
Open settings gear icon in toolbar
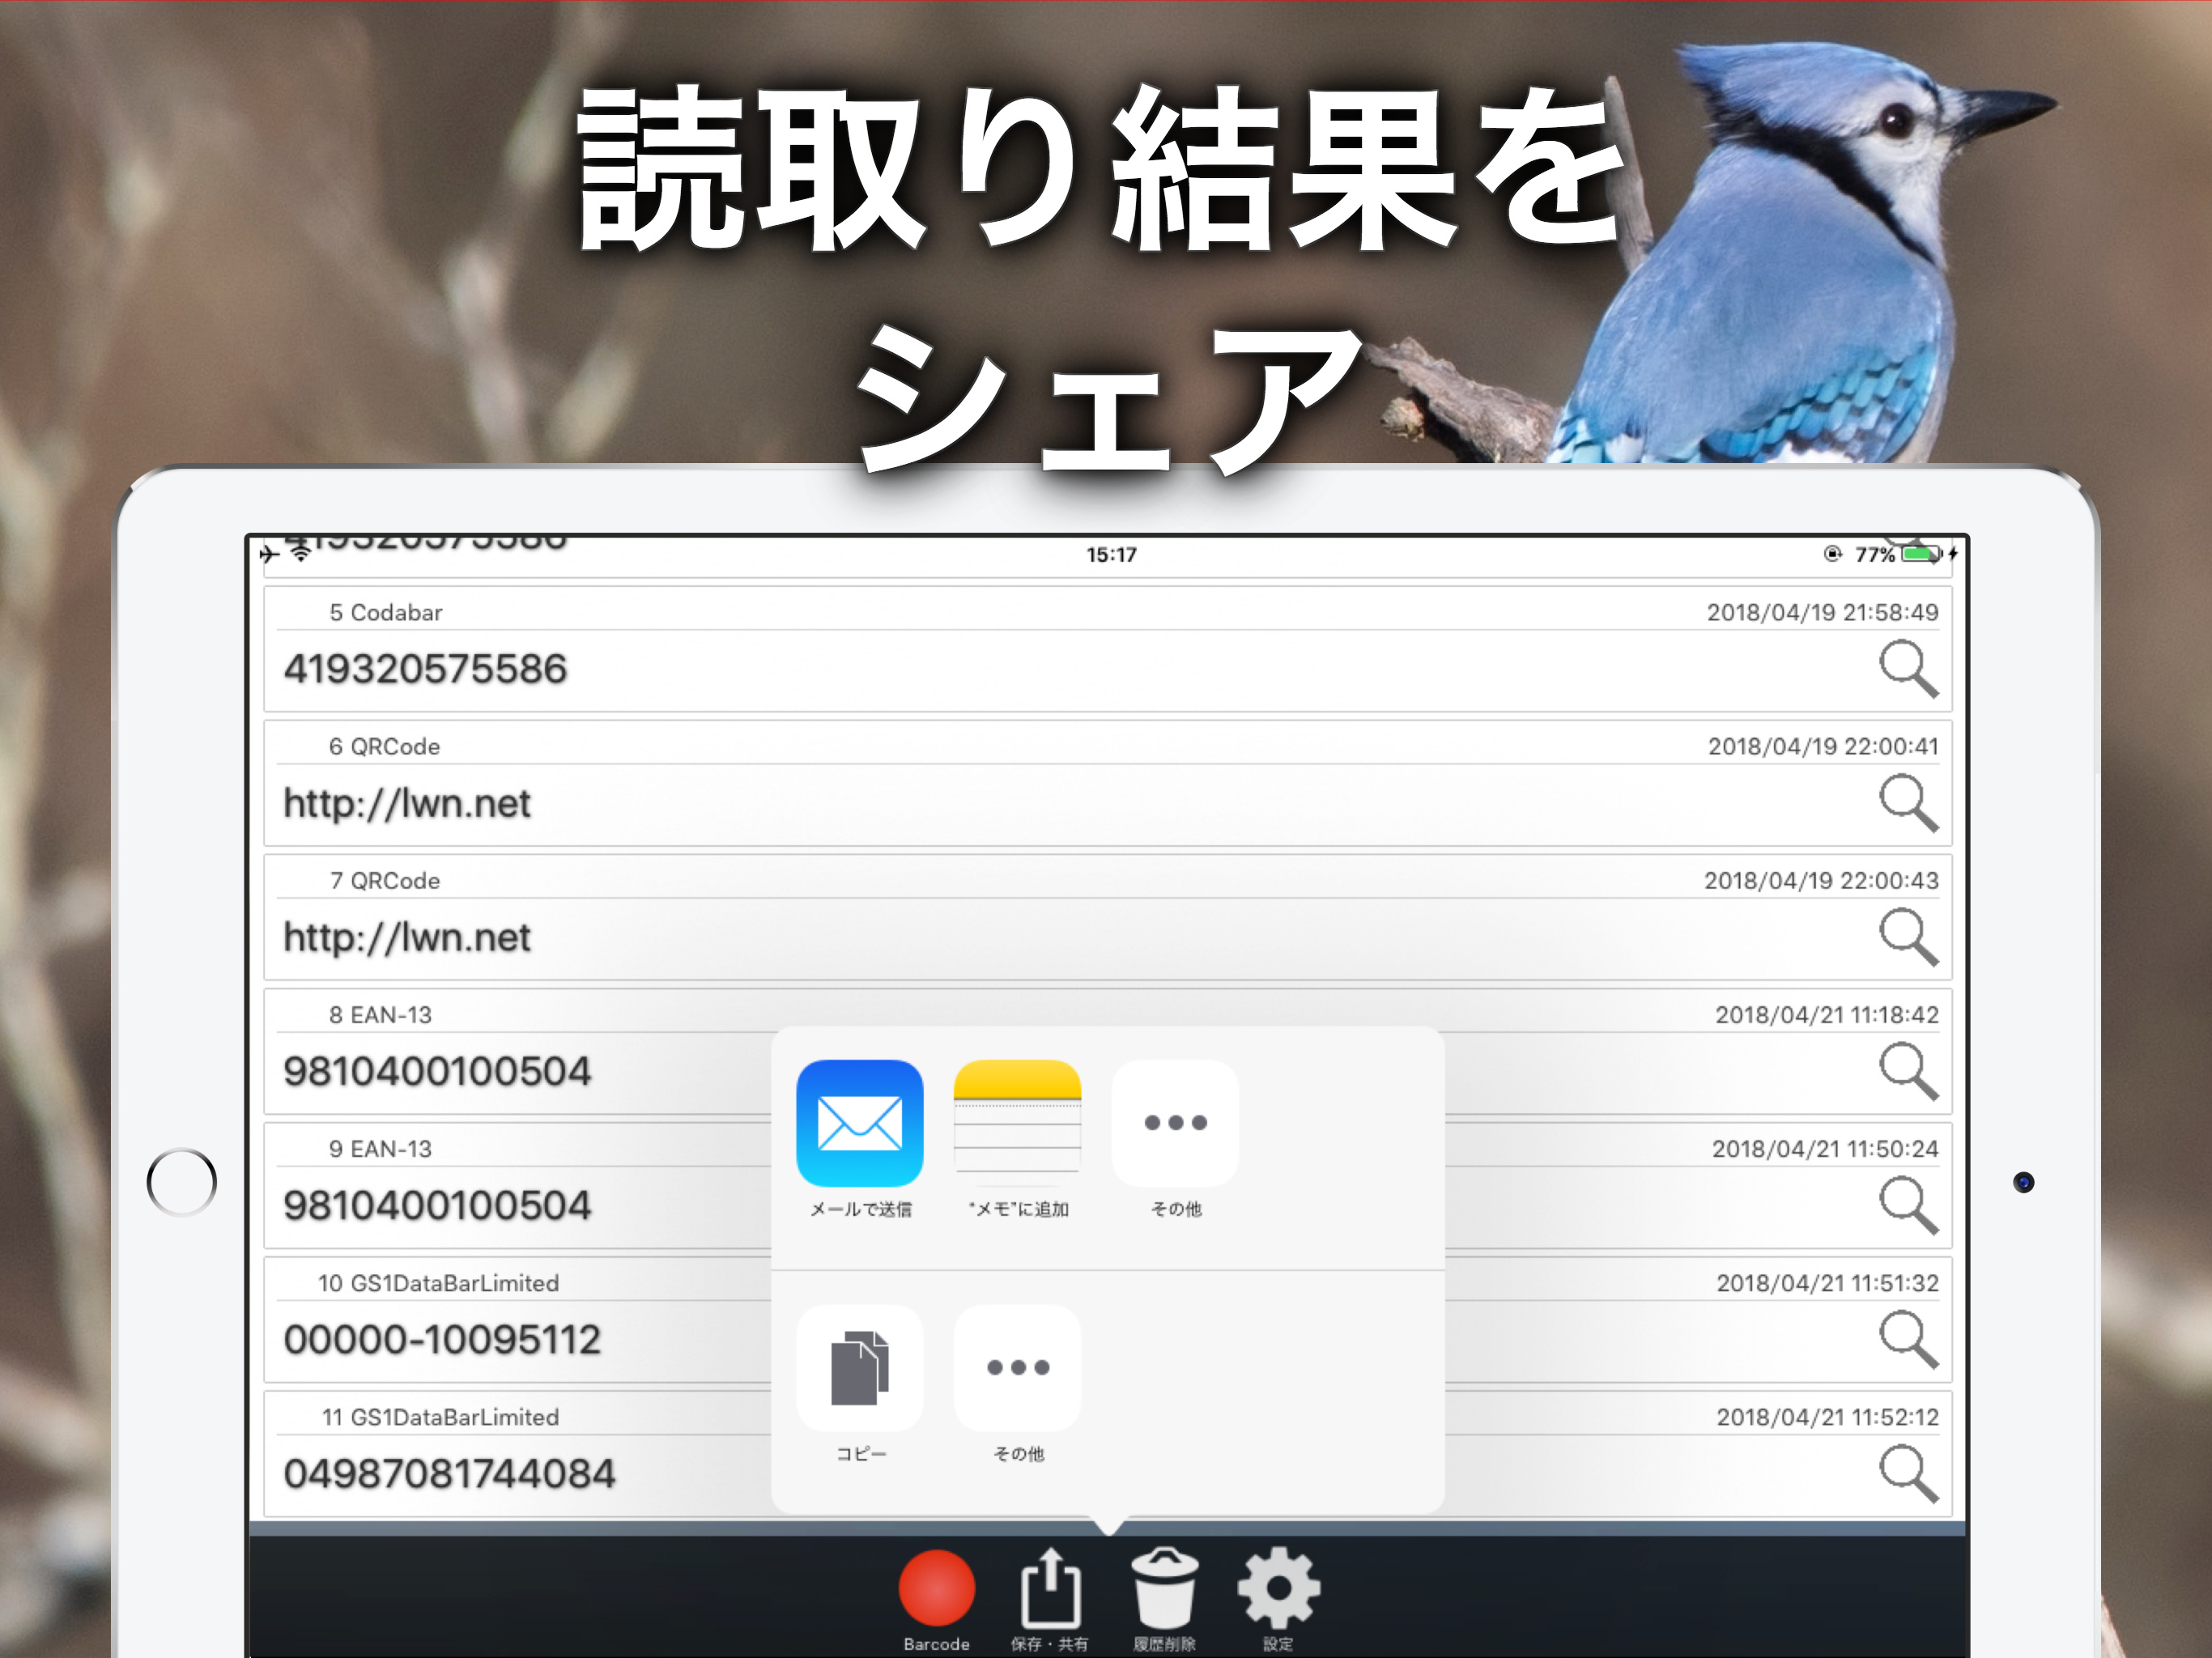tap(1278, 1588)
